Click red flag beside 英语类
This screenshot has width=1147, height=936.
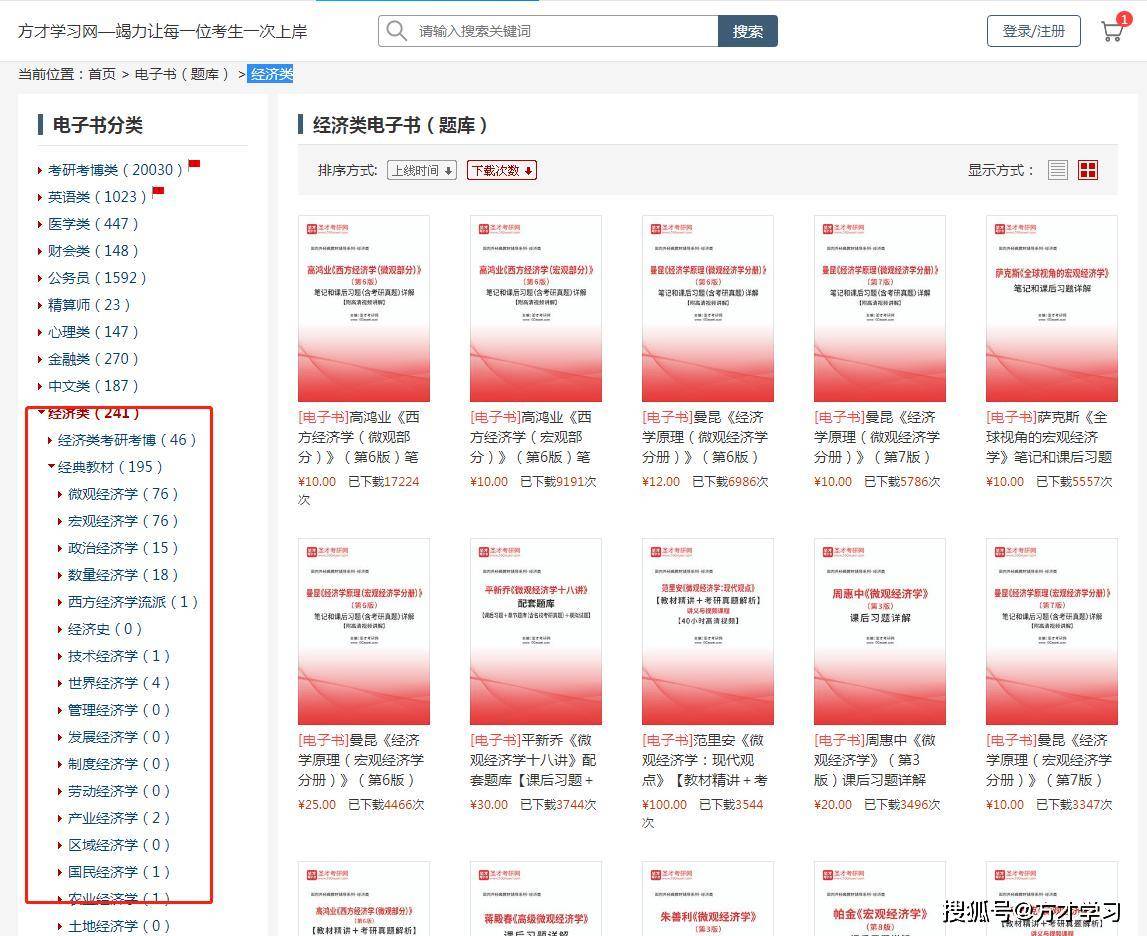coord(158,191)
